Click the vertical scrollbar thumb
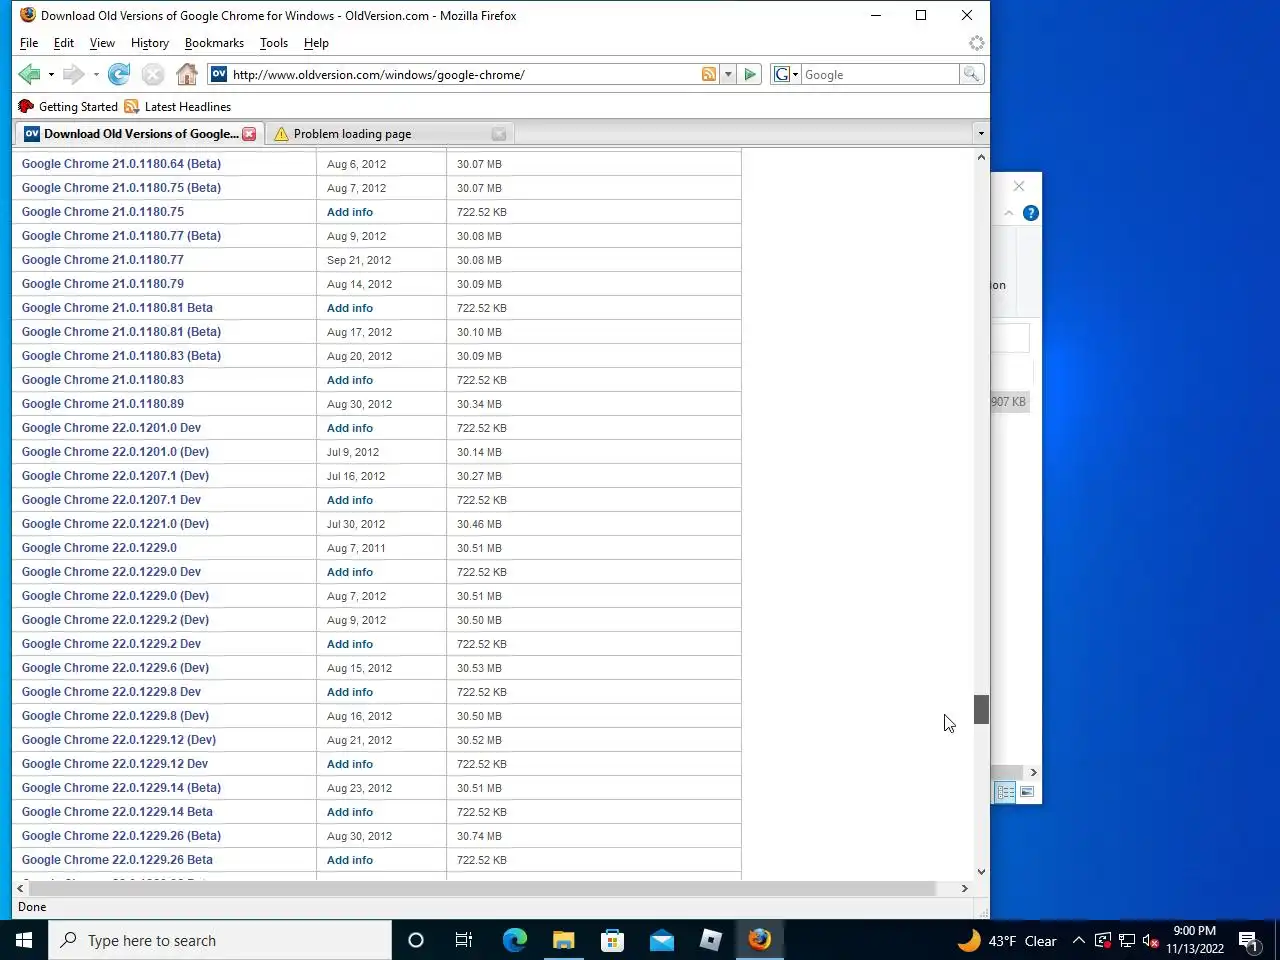The width and height of the screenshot is (1280, 960). click(x=981, y=709)
